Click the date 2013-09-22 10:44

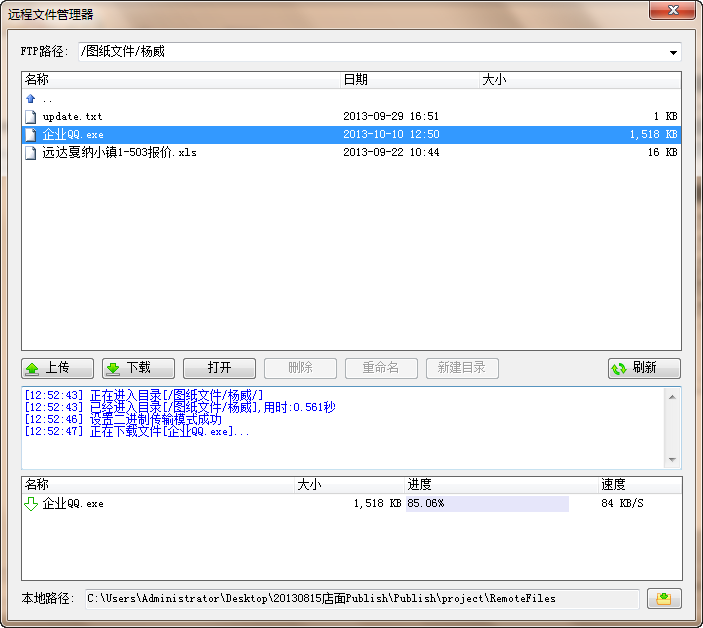click(391, 152)
